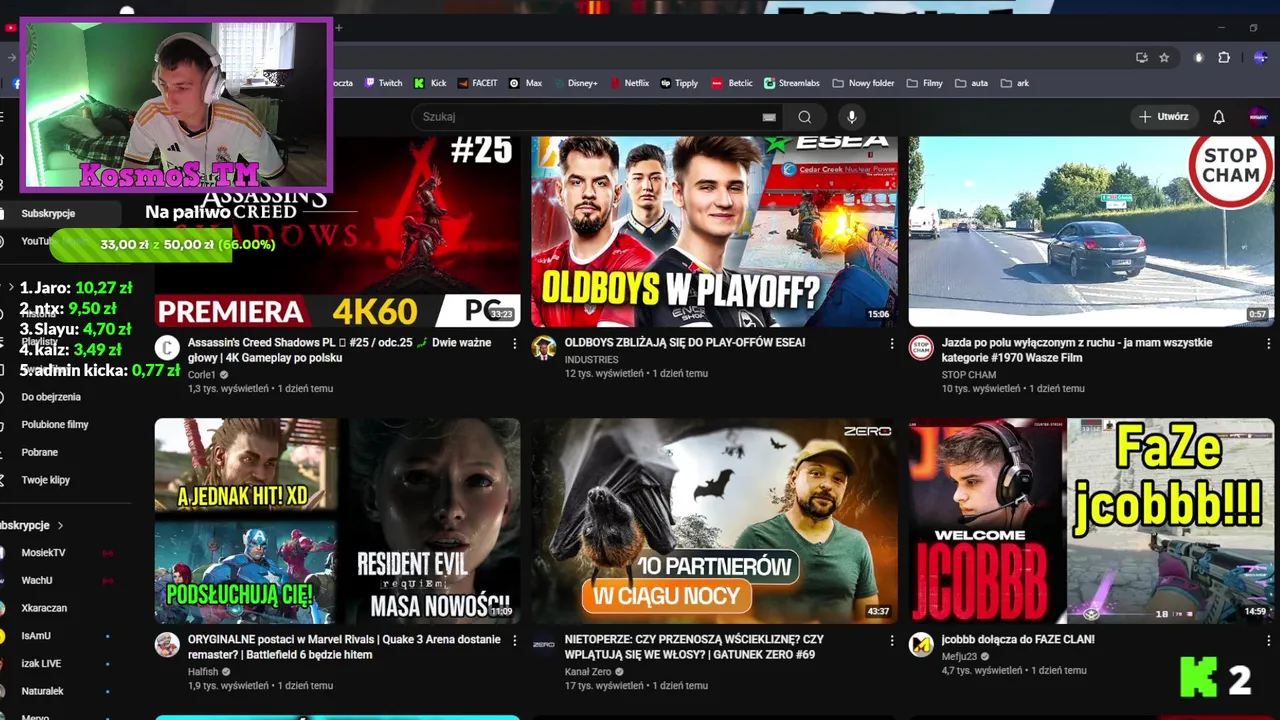Open the Betclic bookmark
Image resolution: width=1280 pixels, height=720 pixels.
(732, 83)
